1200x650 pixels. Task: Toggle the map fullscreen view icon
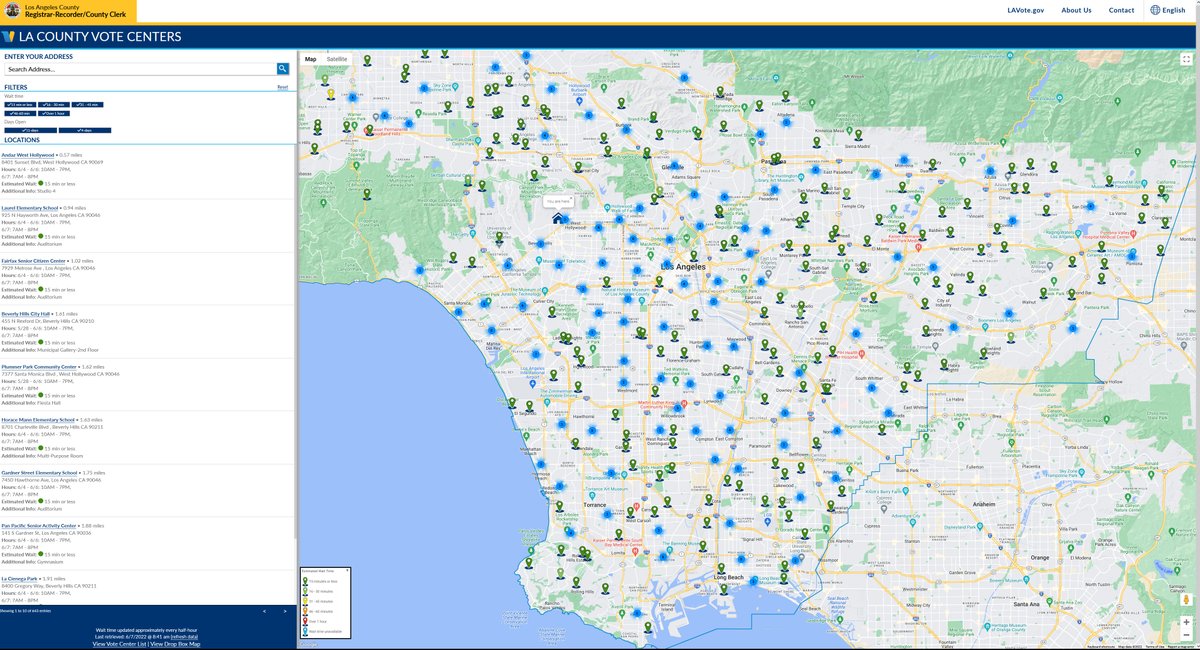[x=1185, y=59]
